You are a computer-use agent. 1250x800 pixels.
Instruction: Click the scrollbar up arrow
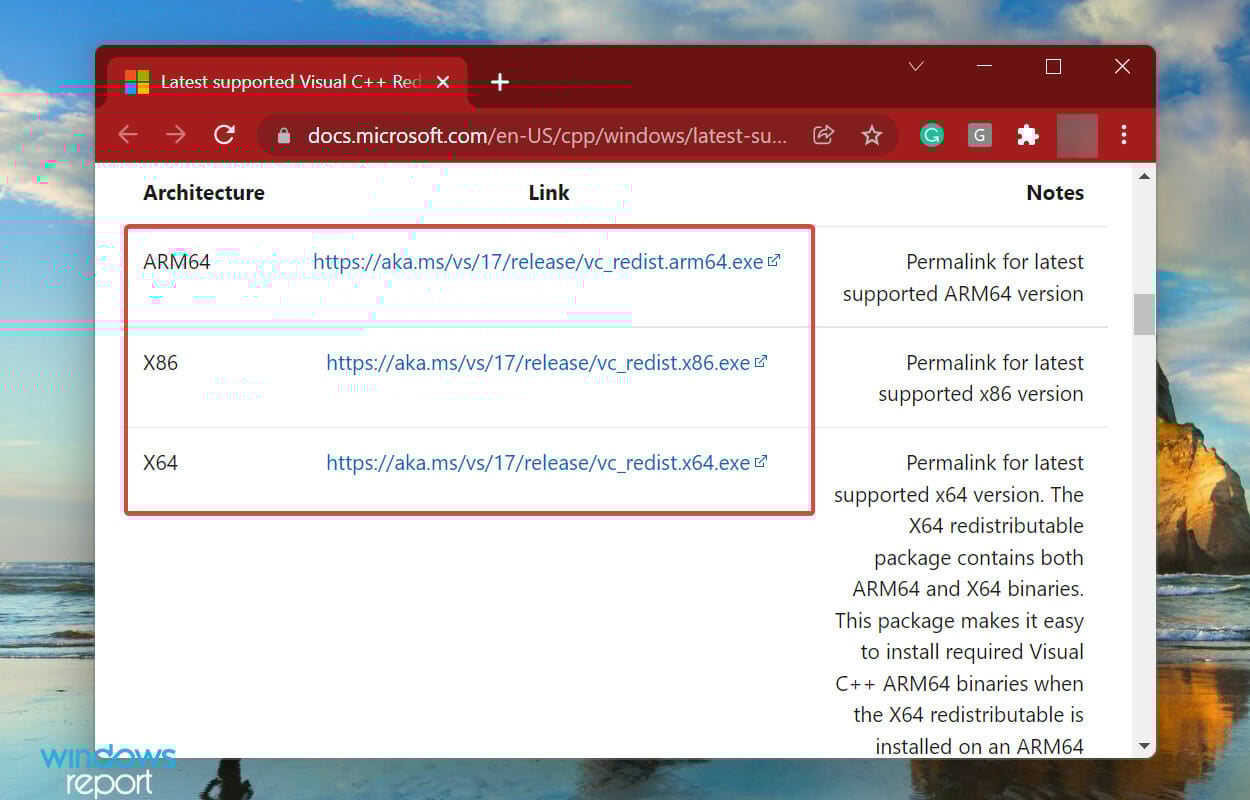click(x=1144, y=176)
